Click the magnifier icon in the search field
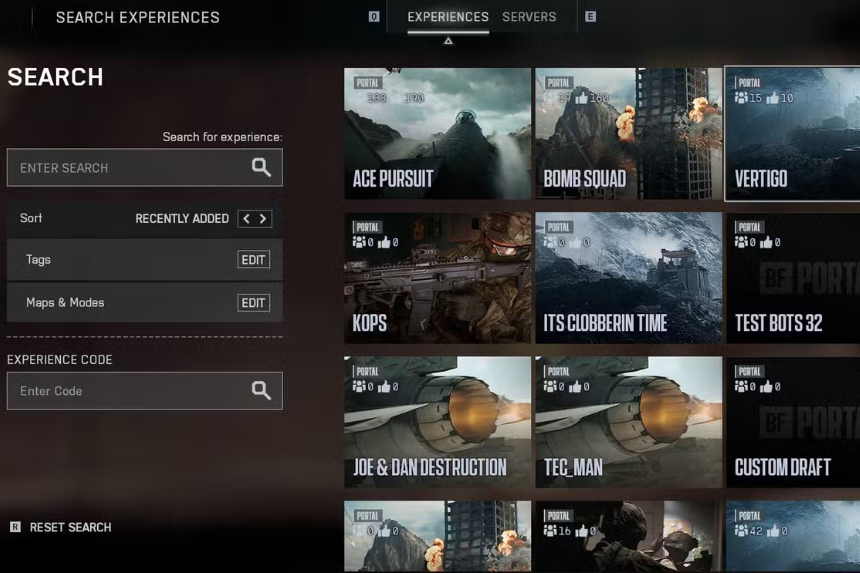 point(261,168)
